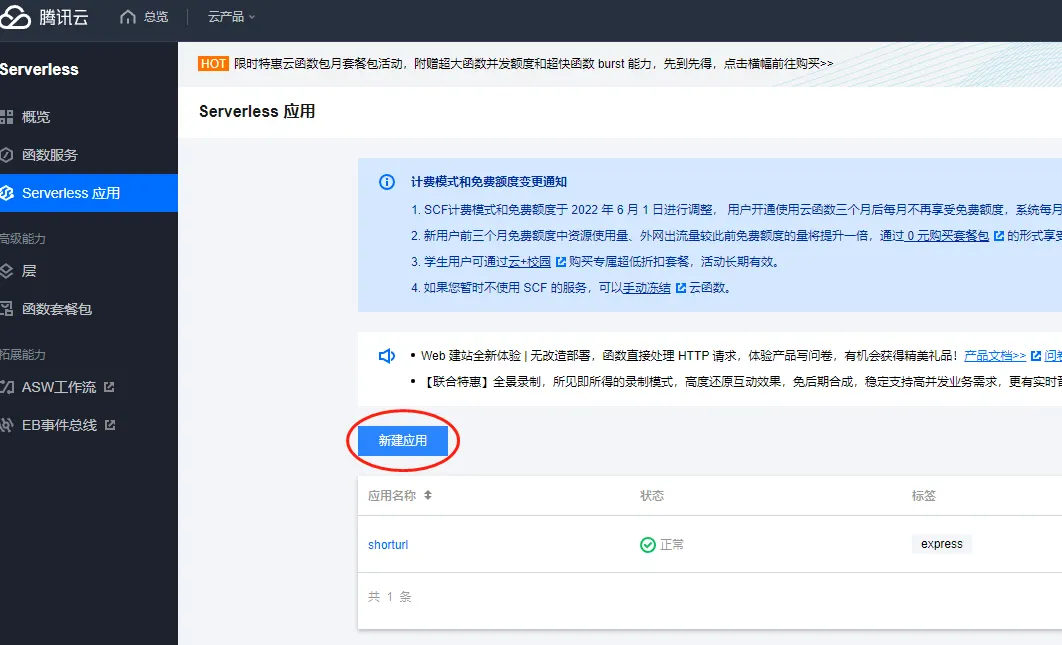Click the Serverless 应用 sidebar icon
1062x645 pixels.
pyautogui.click(x=6, y=193)
